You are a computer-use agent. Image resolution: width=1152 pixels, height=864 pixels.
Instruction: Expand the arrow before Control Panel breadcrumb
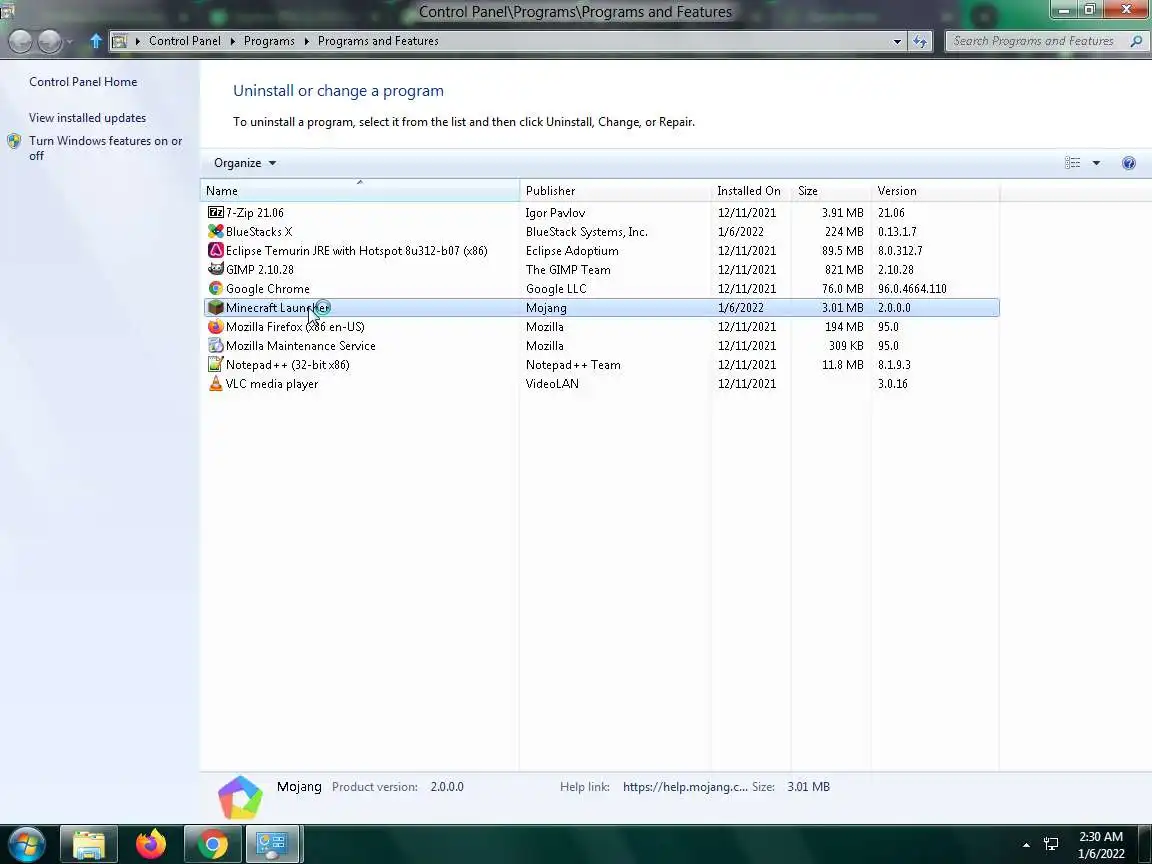point(137,41)
